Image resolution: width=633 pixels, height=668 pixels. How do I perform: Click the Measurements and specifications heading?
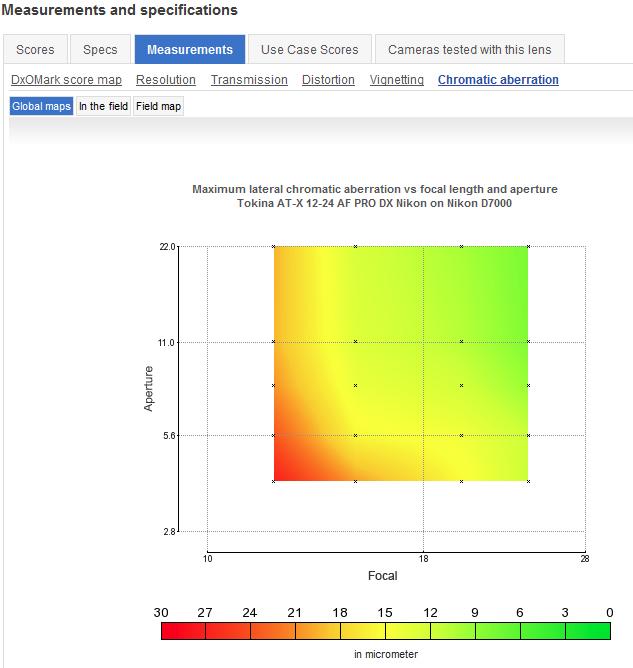(120, 10)
